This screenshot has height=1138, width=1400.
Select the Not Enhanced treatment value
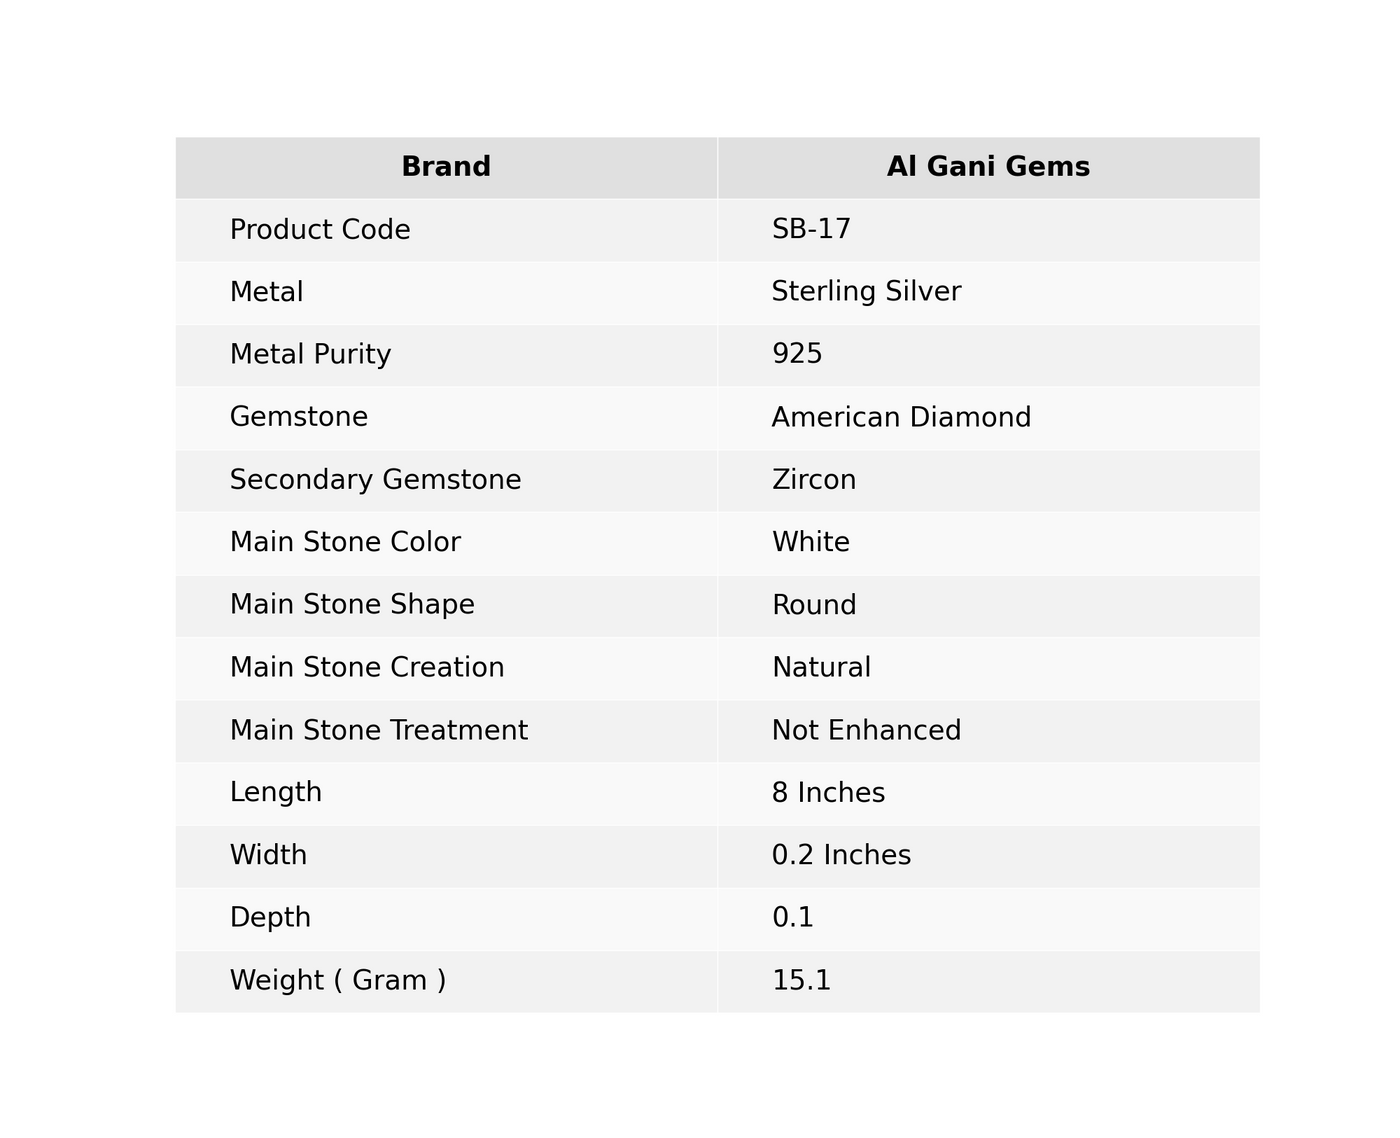(866, 730)
